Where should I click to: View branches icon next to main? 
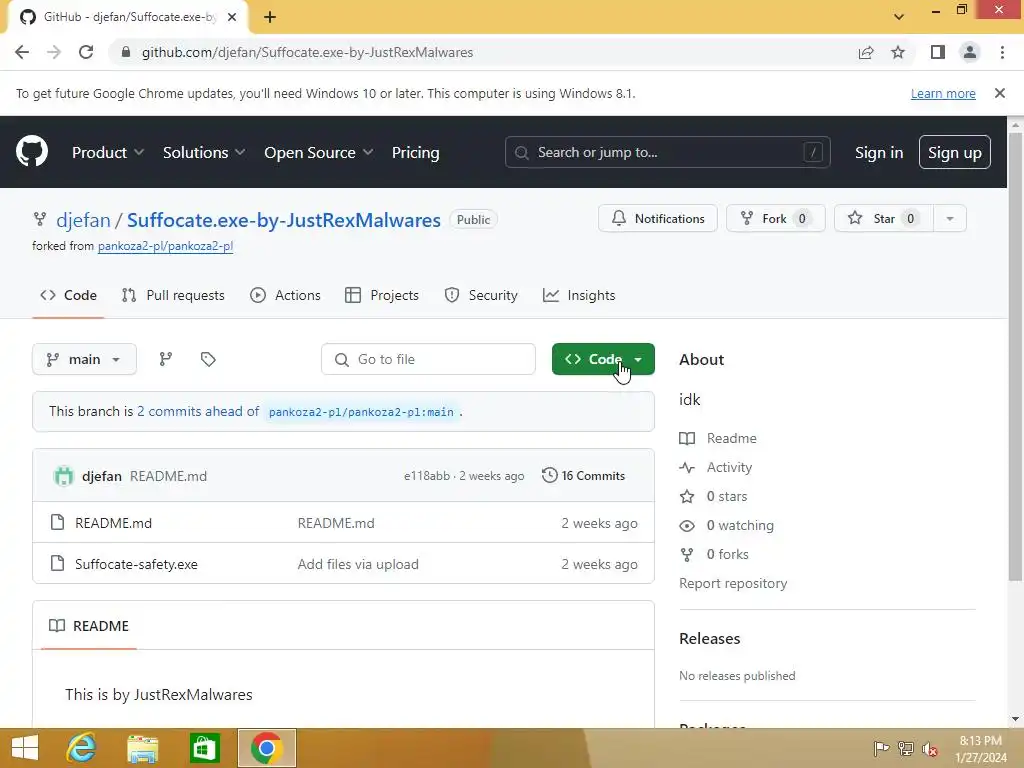(165, 359)
